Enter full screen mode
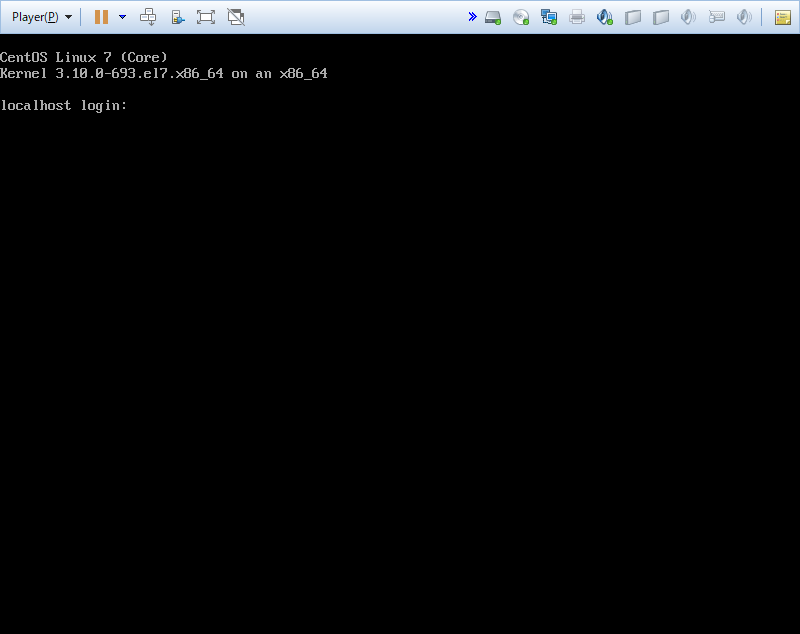This screenshot has width=800, height=634. pyautogui.click(x=206, y=17)
